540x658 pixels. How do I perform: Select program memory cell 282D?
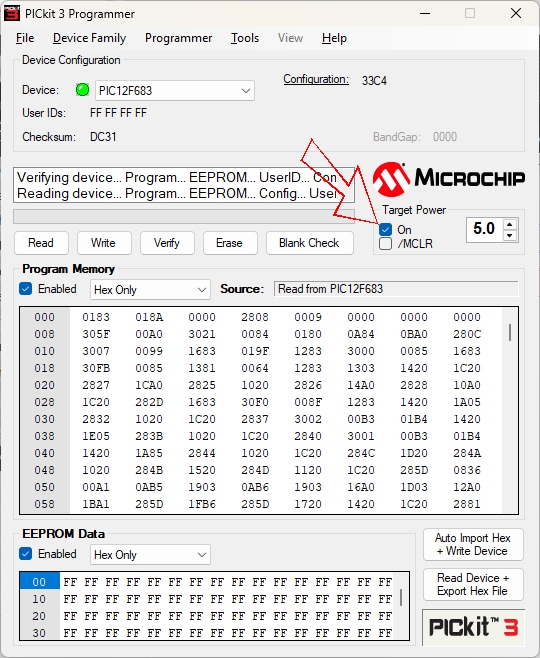(x=149, y=402)
